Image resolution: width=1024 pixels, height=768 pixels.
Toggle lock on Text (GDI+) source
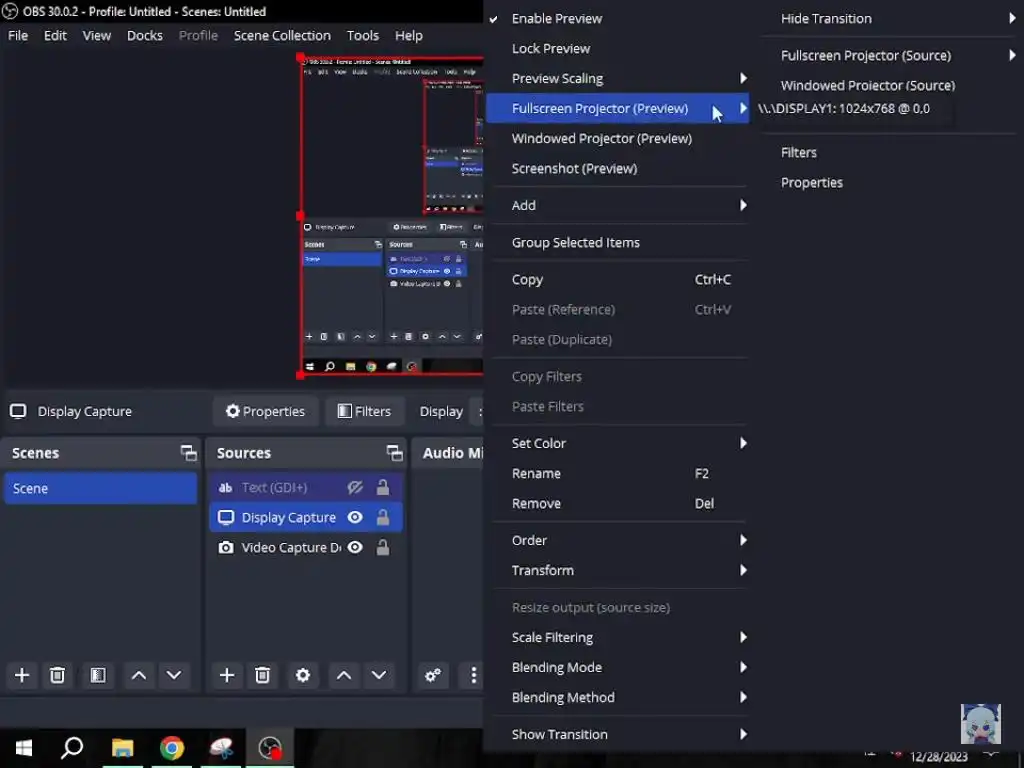[x=383, y=487]
